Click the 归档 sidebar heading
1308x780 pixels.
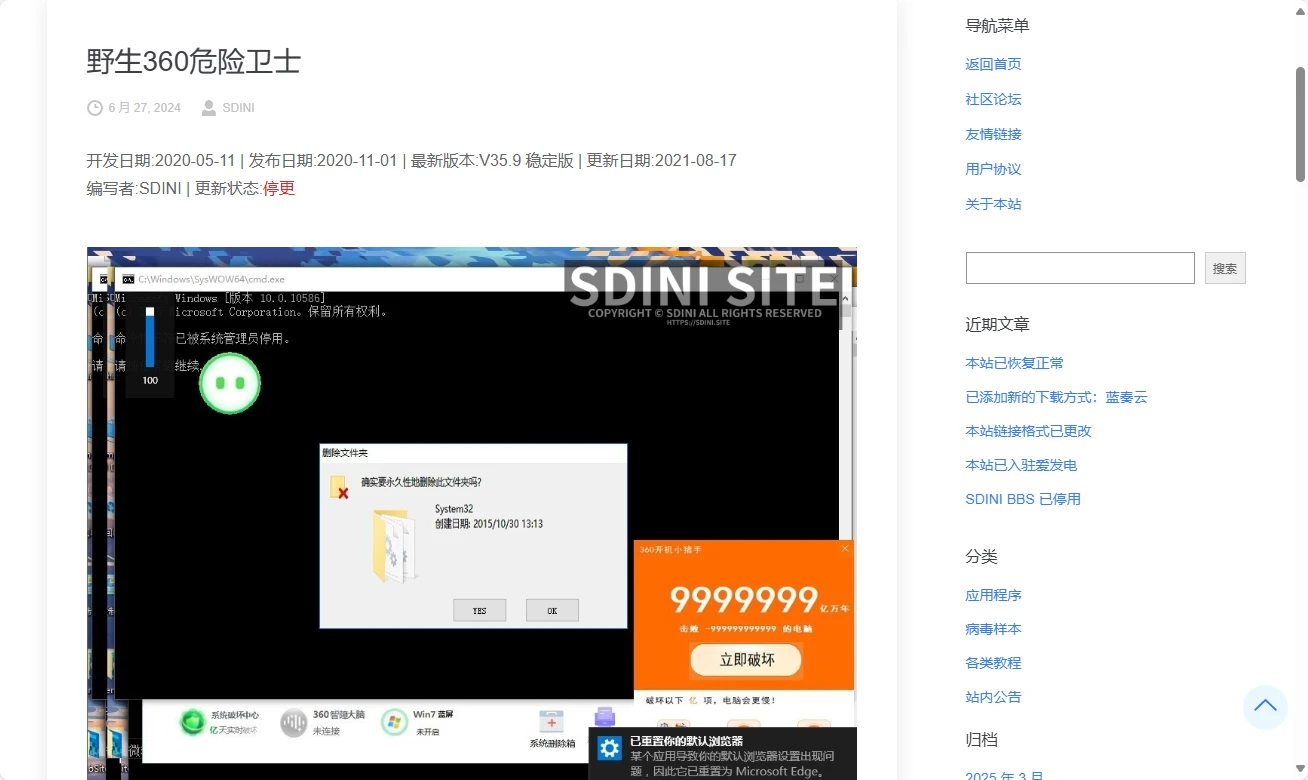[x=981, y=740]
